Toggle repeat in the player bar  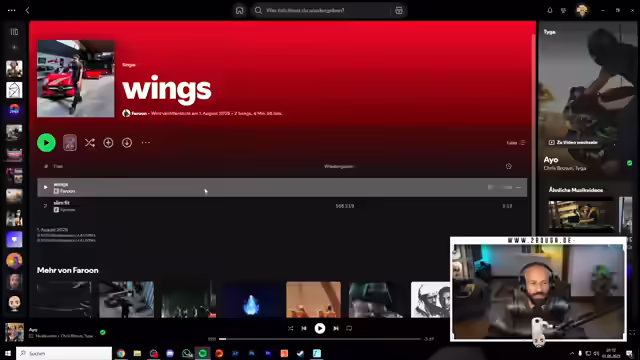(349, 328)
